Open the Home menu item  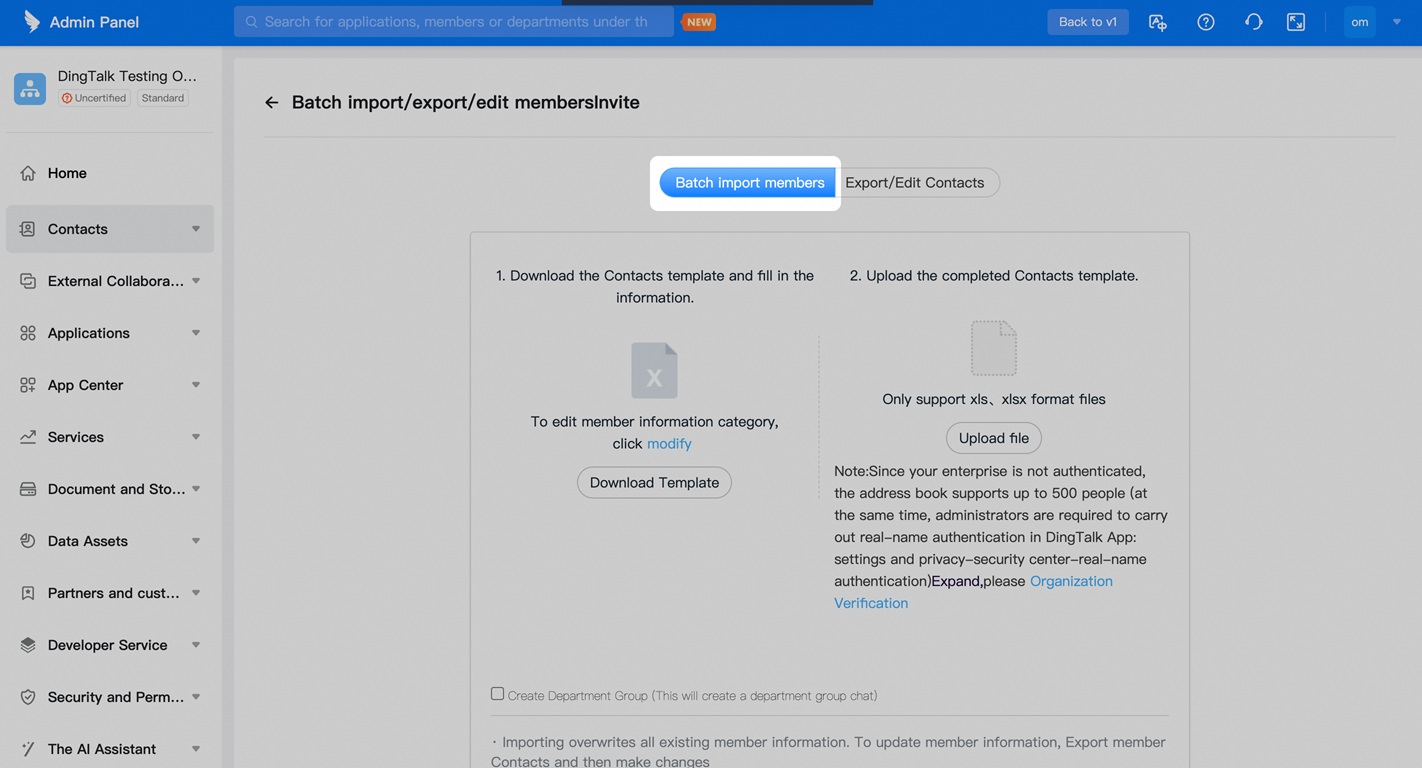(x=110, y=173)
